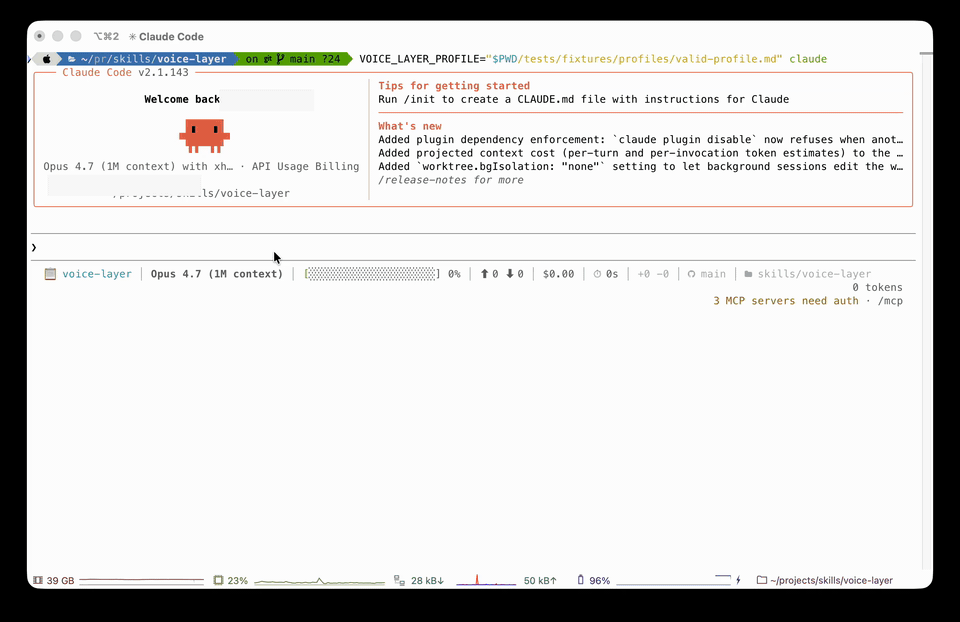This screenshot has height=622, width=960.
Task: Click the 'voice-layer' project name in the status line
Action: pyautogui.click(x=97, y=274)
